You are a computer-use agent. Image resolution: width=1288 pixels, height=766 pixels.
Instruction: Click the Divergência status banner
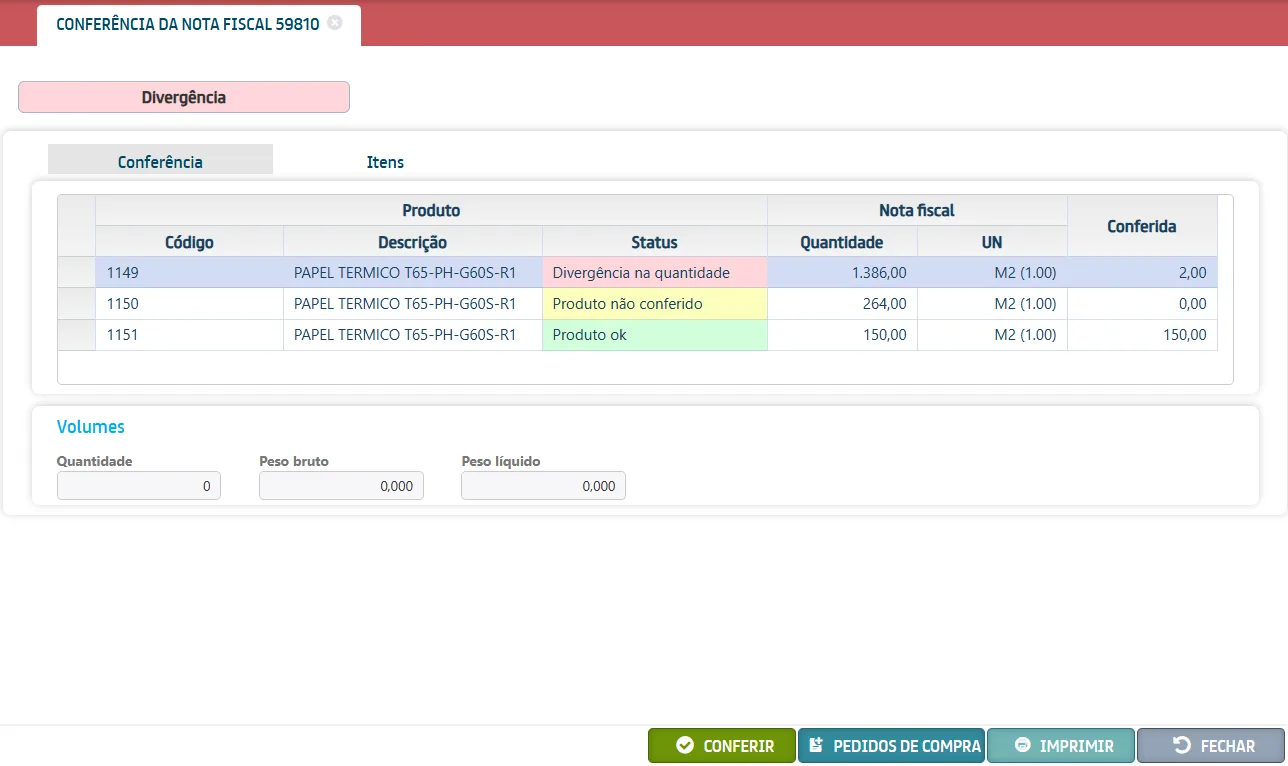184,97
